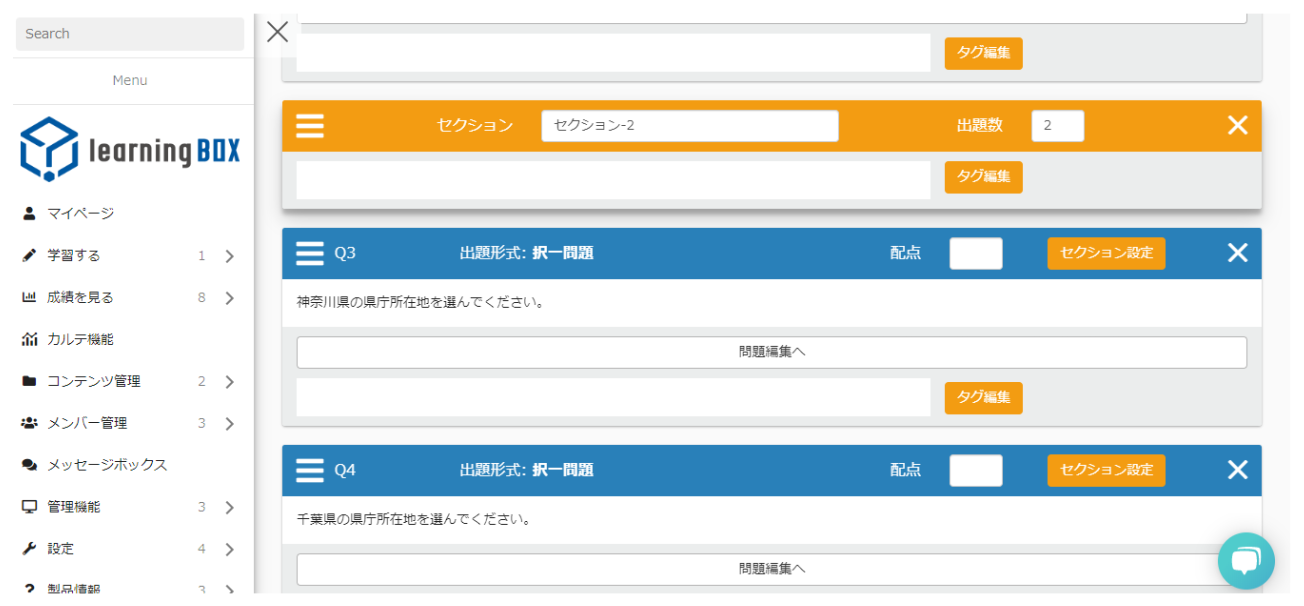
Task: Click the learningBOX logo
Action: coord(130,149)
